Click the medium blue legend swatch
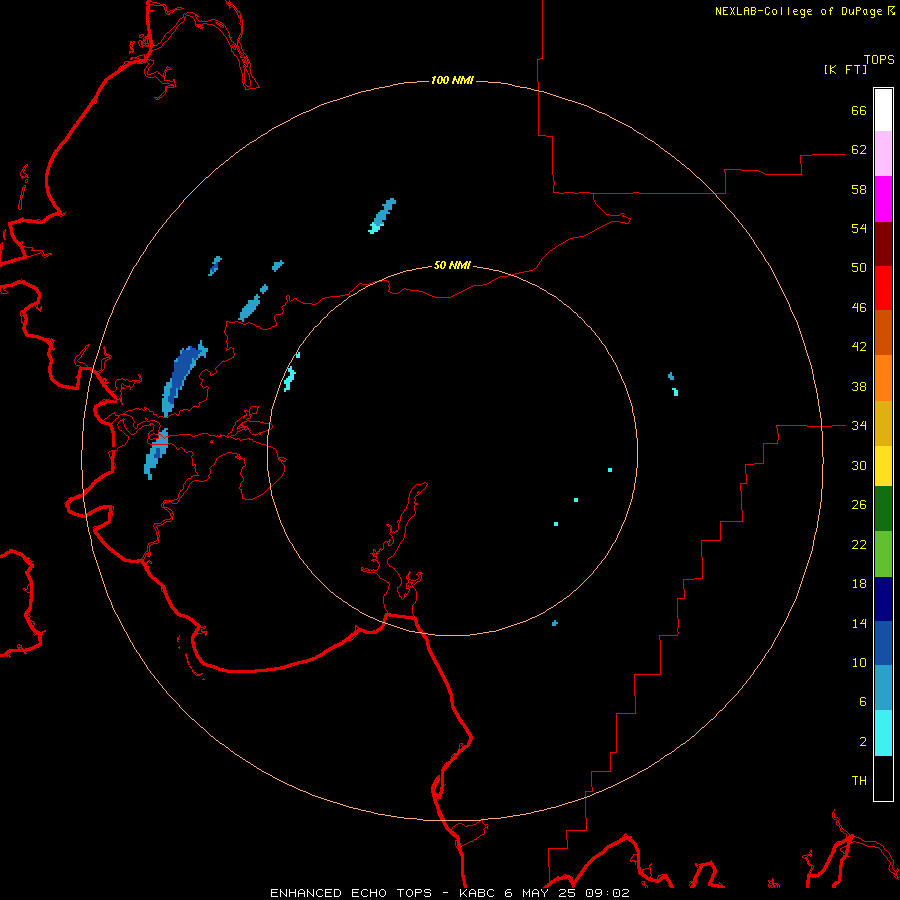Viewport: 900px width, 900px height. 883,643
